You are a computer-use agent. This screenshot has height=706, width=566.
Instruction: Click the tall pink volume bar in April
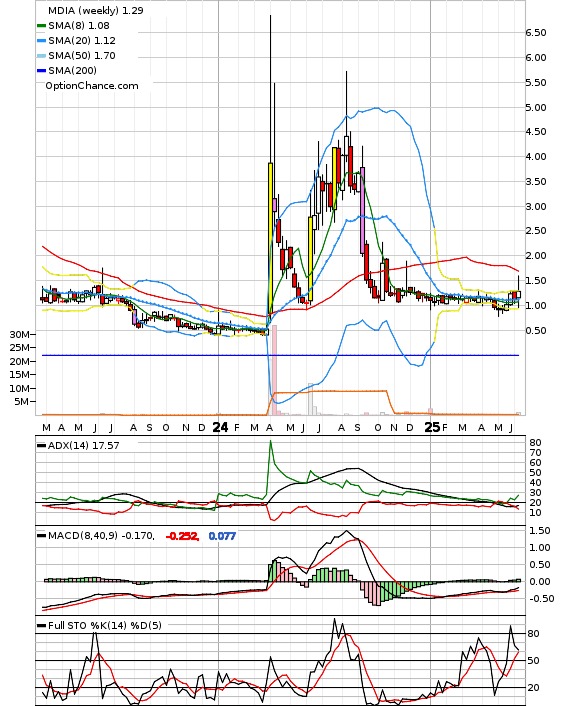coord(274,370)
